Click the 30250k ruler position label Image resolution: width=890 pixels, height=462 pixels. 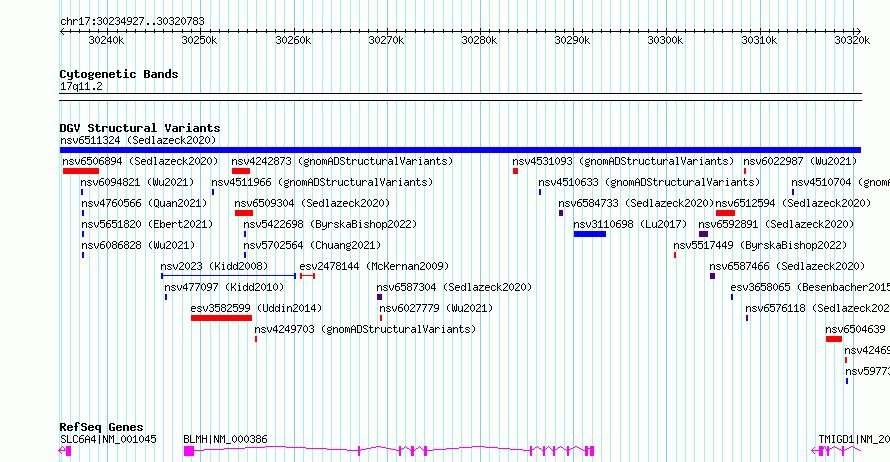pyautogui.click(x=199, y=40)
